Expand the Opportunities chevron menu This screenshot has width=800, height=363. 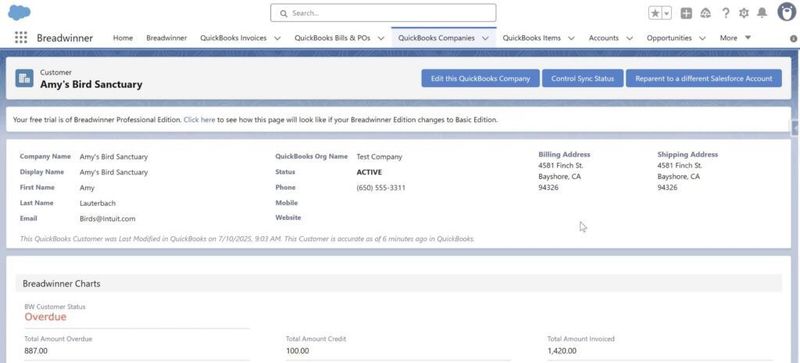click(702, 38)
